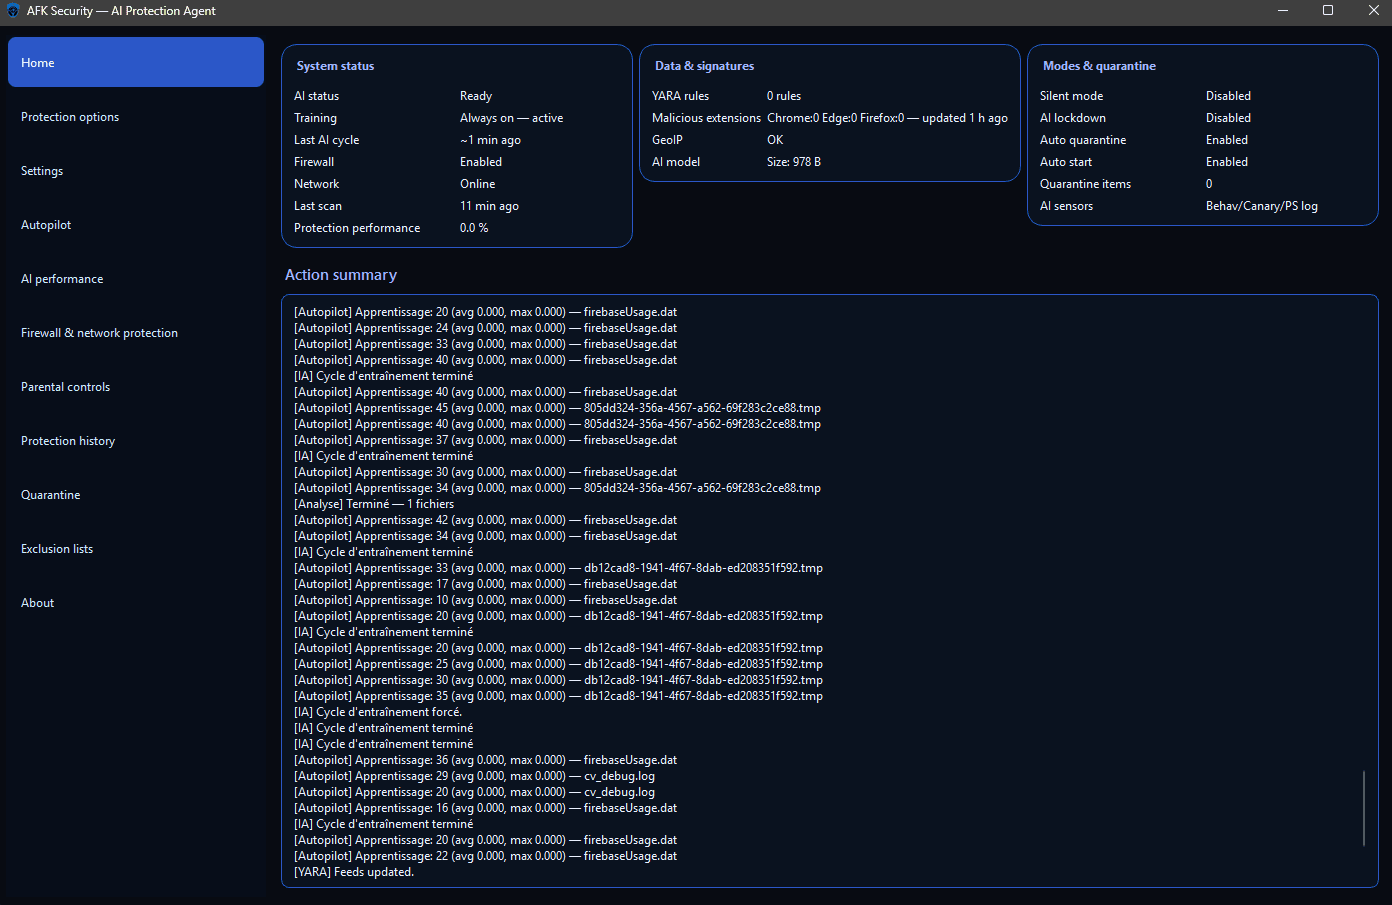Open Exclusion lists

pyautogui.click(x=56, y=548)
